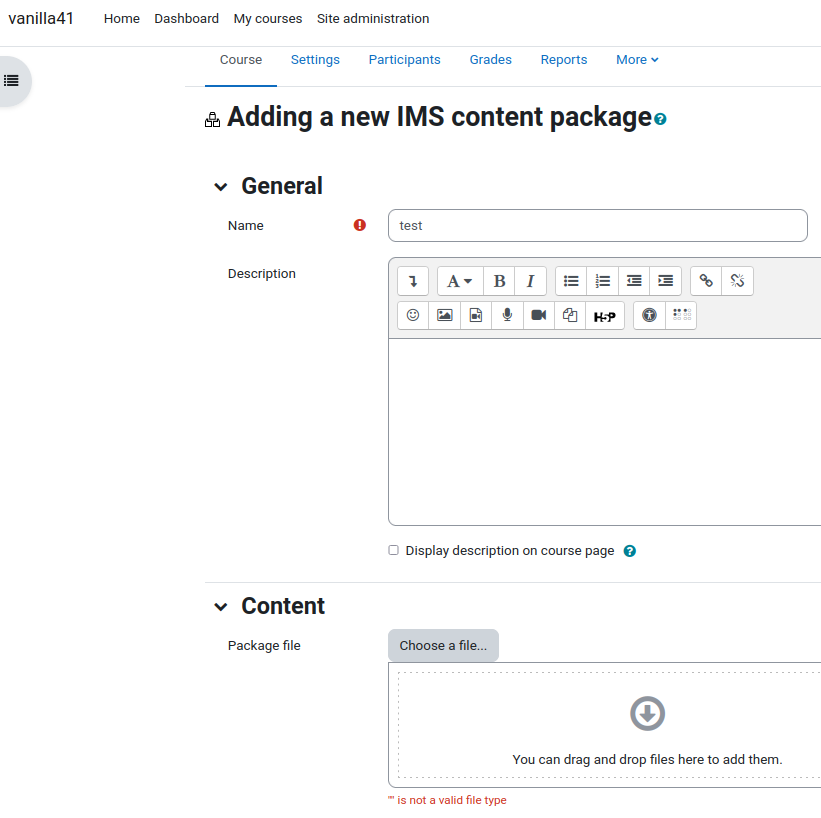Go to Home in top navigation
Viewport: 821px width, 818px height.
122,19
